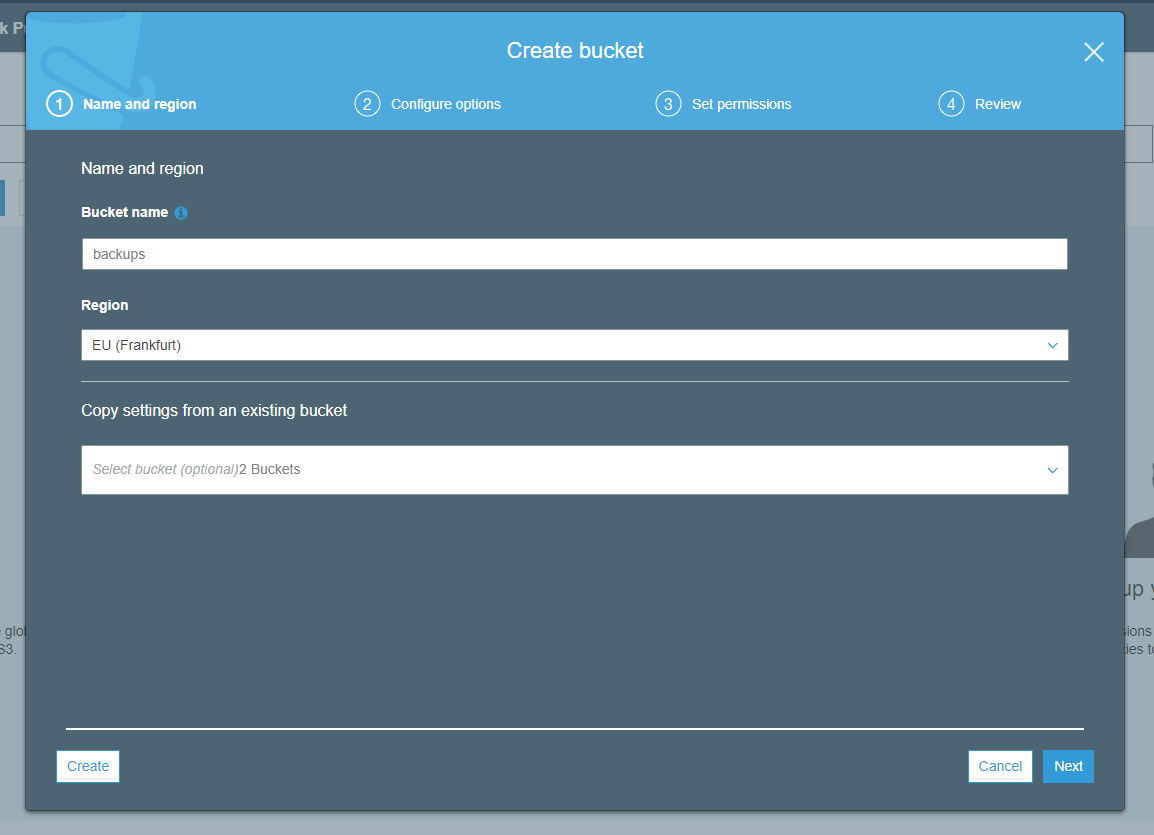Viewport: 1154px width, 835px height.
Task: Open the Region dropdown EU (Frankfurt)
Action: [575, 345]
